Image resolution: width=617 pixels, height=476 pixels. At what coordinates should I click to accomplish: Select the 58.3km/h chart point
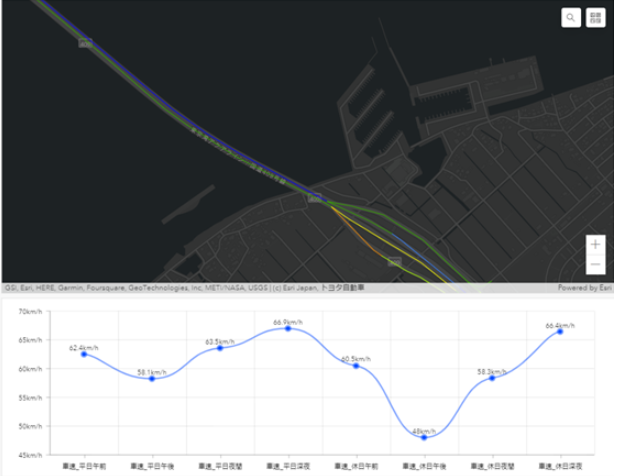492,378
